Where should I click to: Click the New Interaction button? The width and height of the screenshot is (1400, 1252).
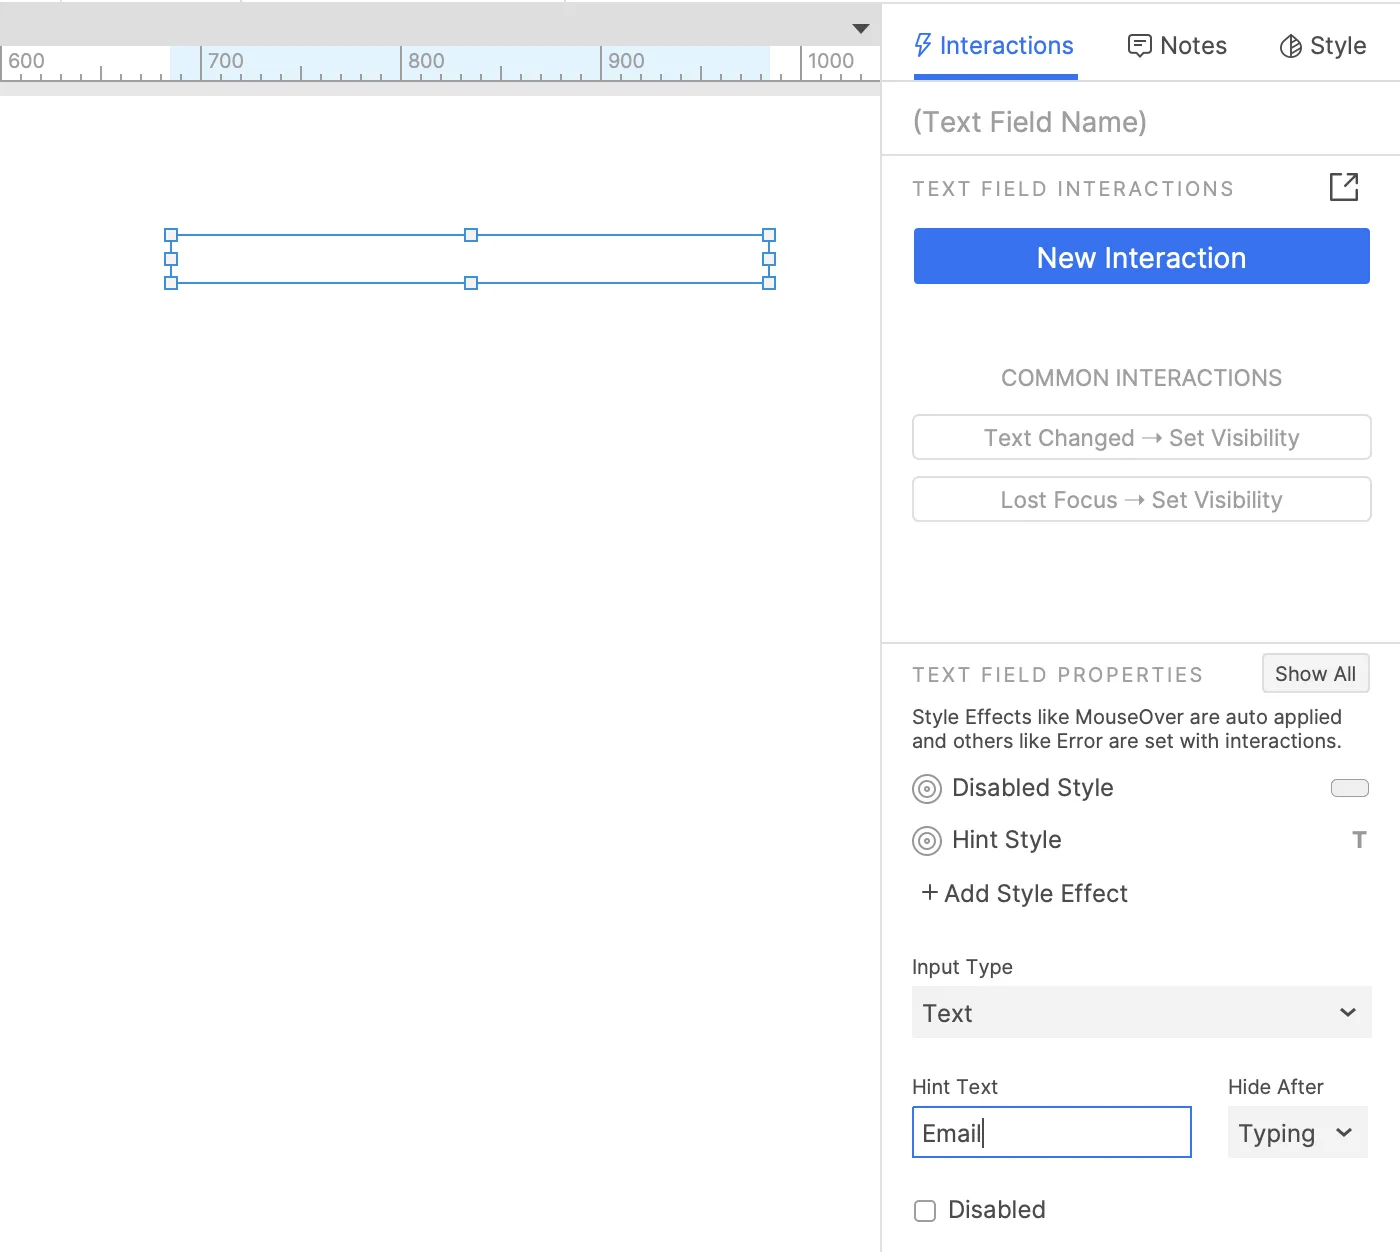pyautogui.click(x=1141, y=257)
